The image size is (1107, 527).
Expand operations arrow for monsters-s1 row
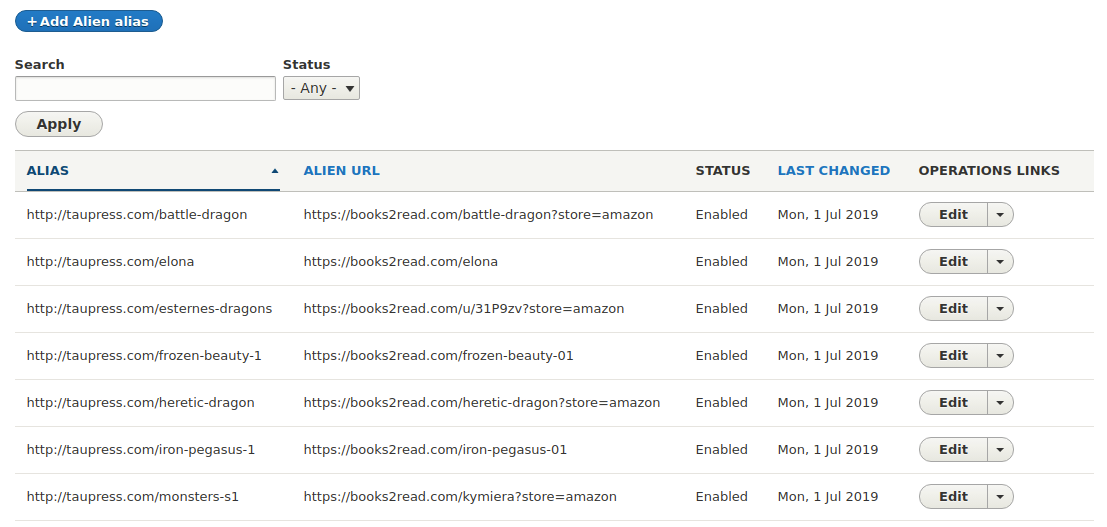[1000, 497]
